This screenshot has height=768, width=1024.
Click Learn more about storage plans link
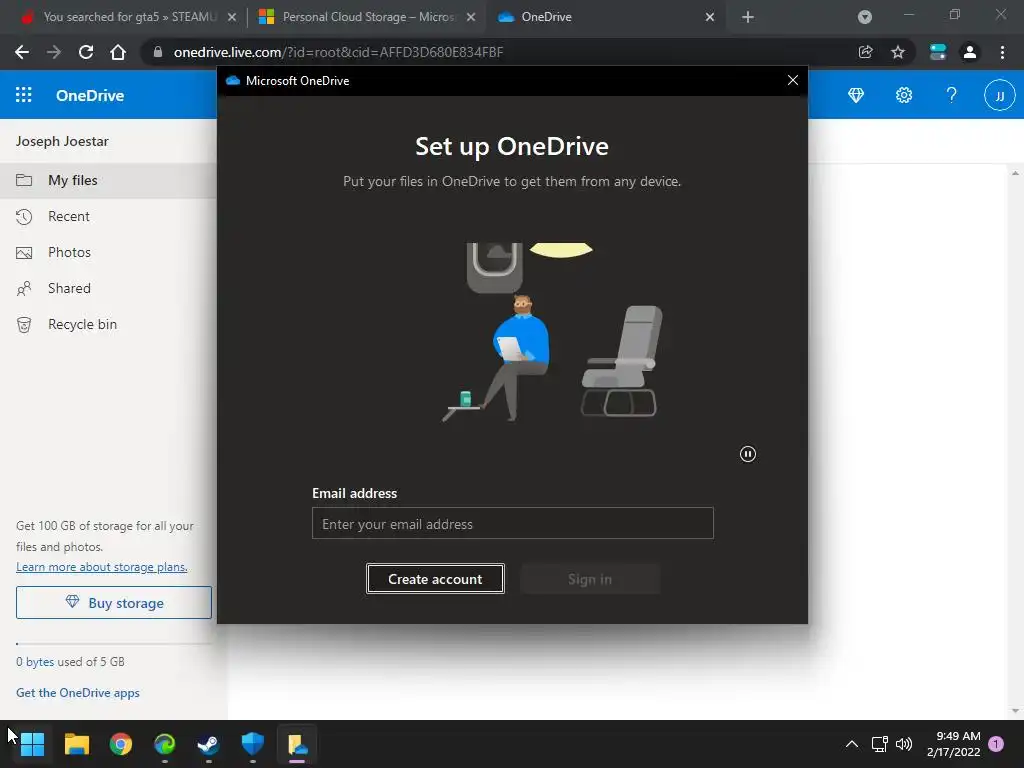click(102, 567)
